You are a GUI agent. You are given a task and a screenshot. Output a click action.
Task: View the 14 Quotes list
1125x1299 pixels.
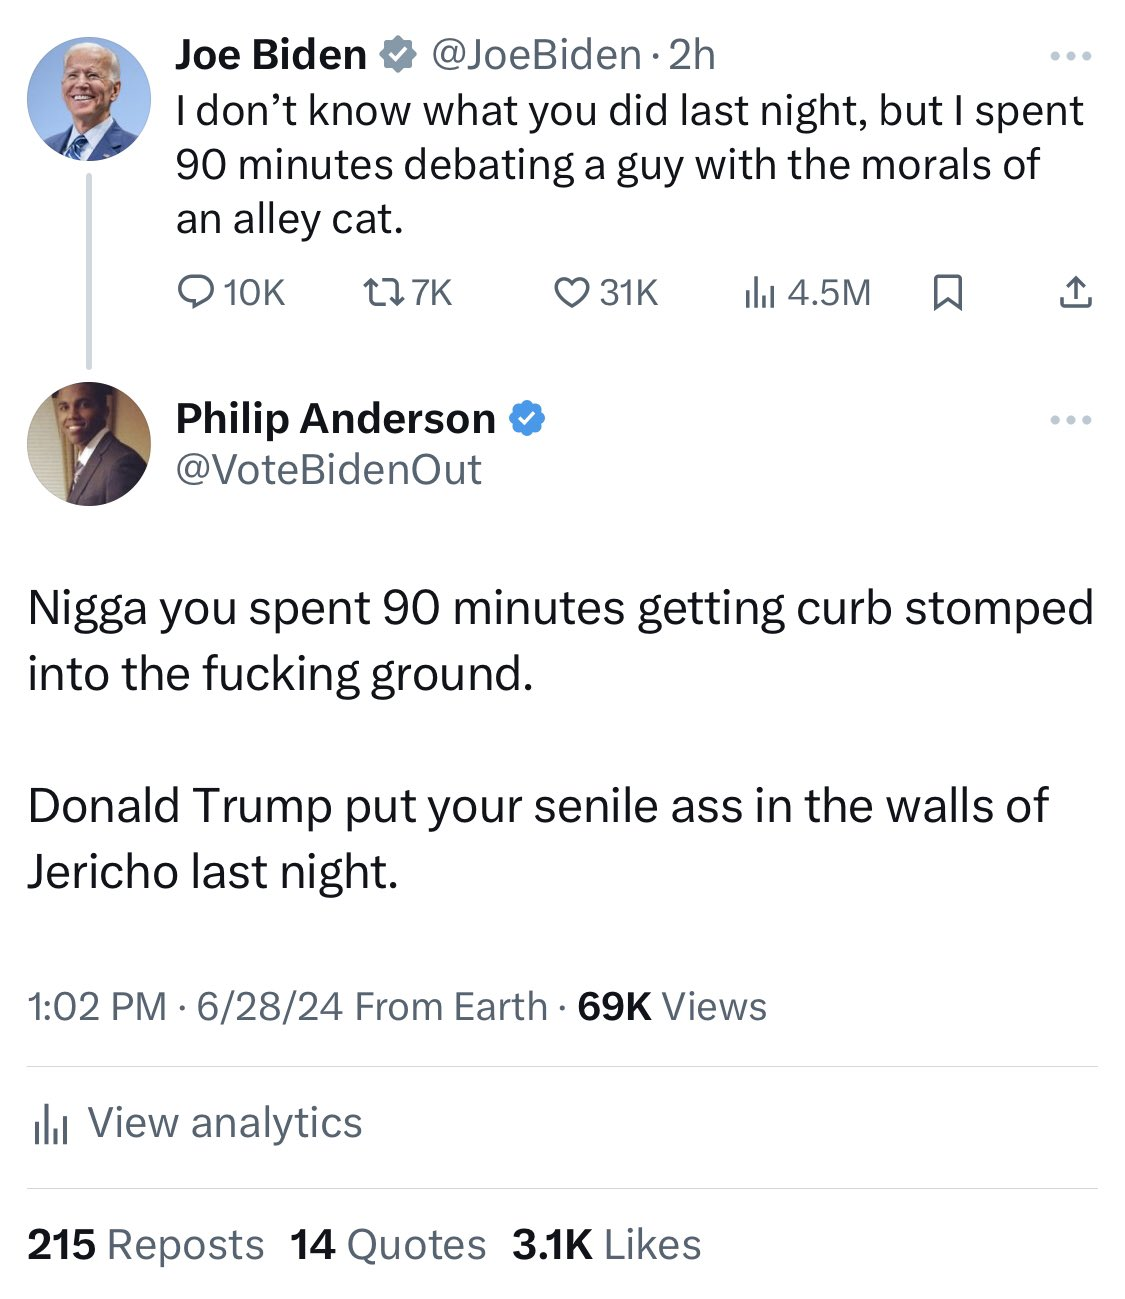click(x=388, y=1245)
